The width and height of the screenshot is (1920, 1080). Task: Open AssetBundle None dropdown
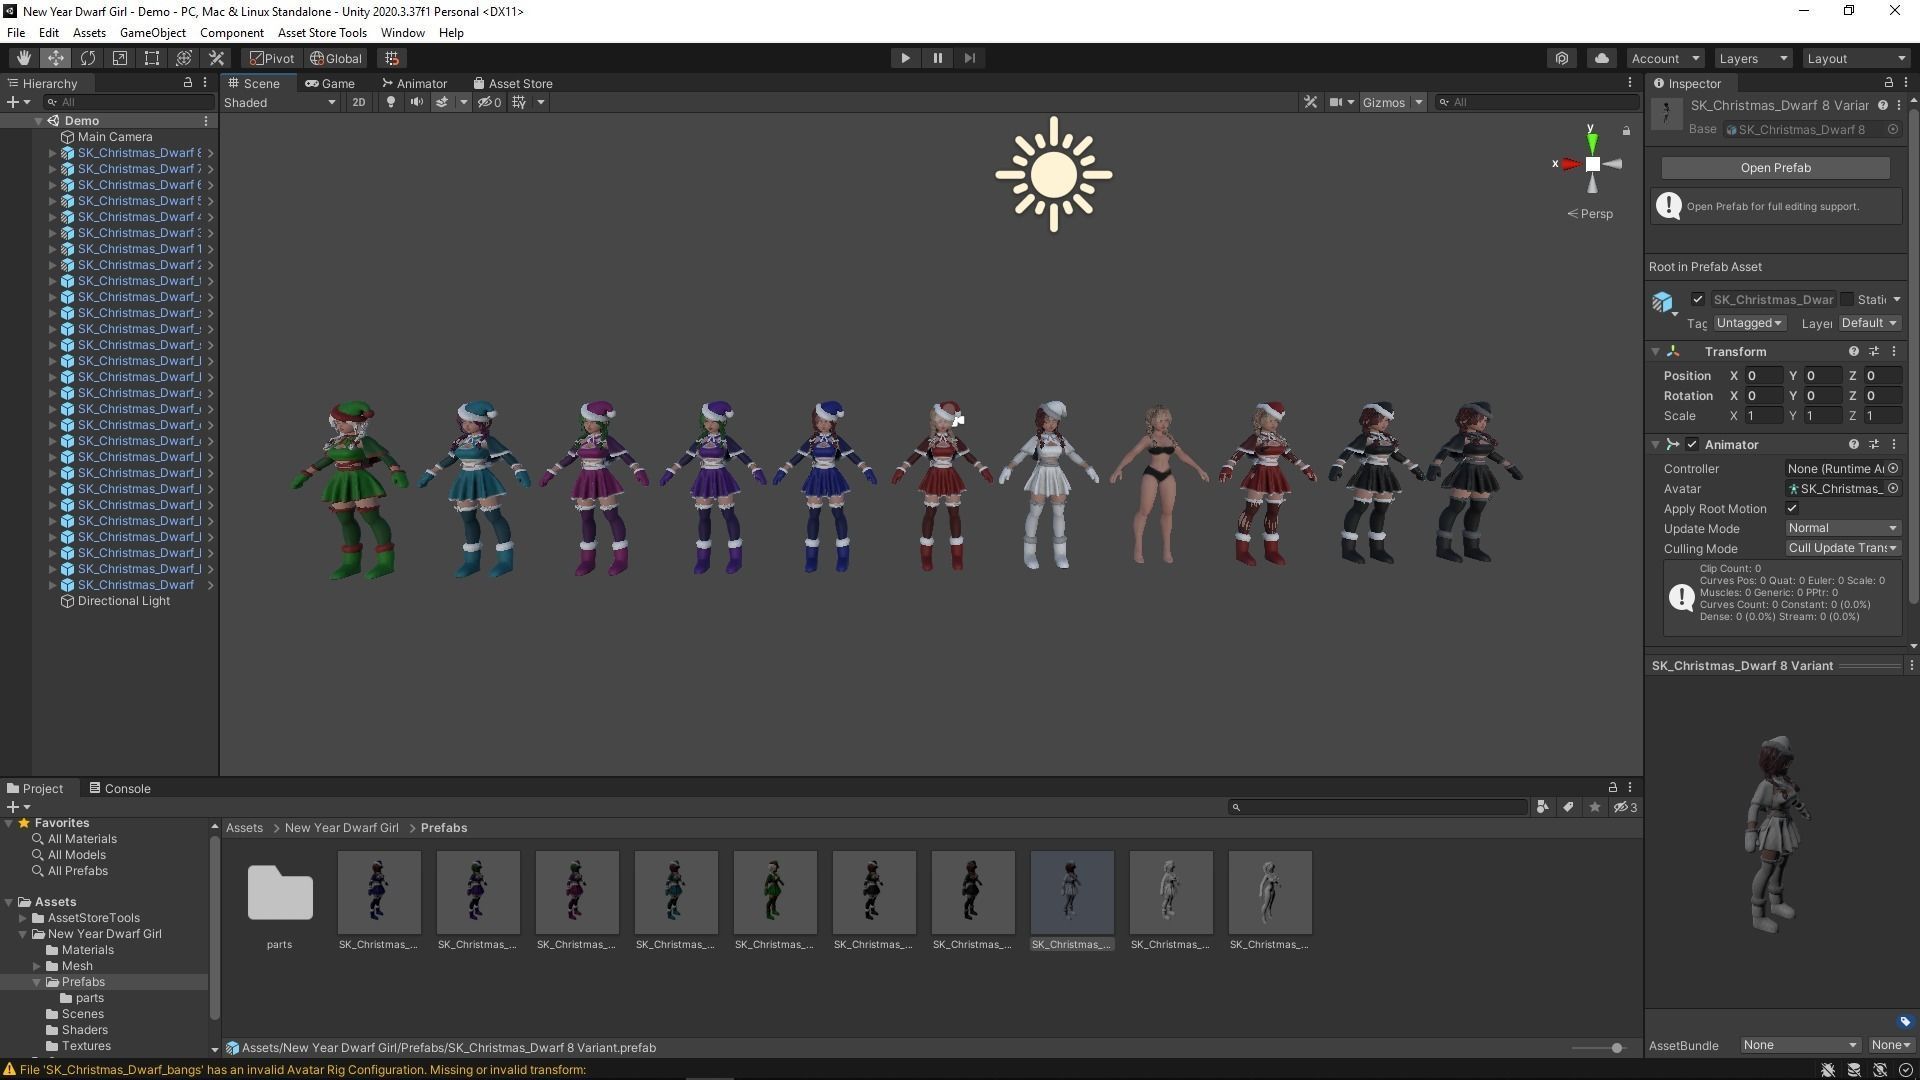[x=1800, y=1045]
